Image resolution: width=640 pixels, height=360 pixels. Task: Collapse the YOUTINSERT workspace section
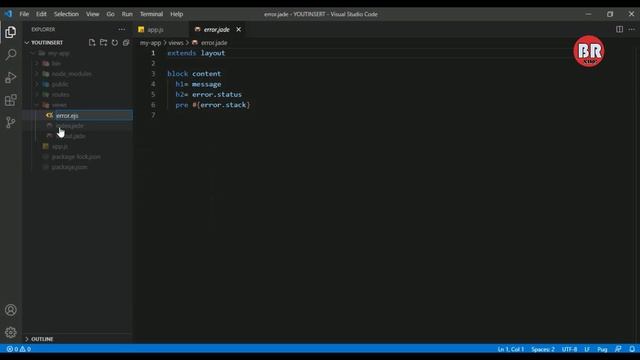[x=47, y=42]
